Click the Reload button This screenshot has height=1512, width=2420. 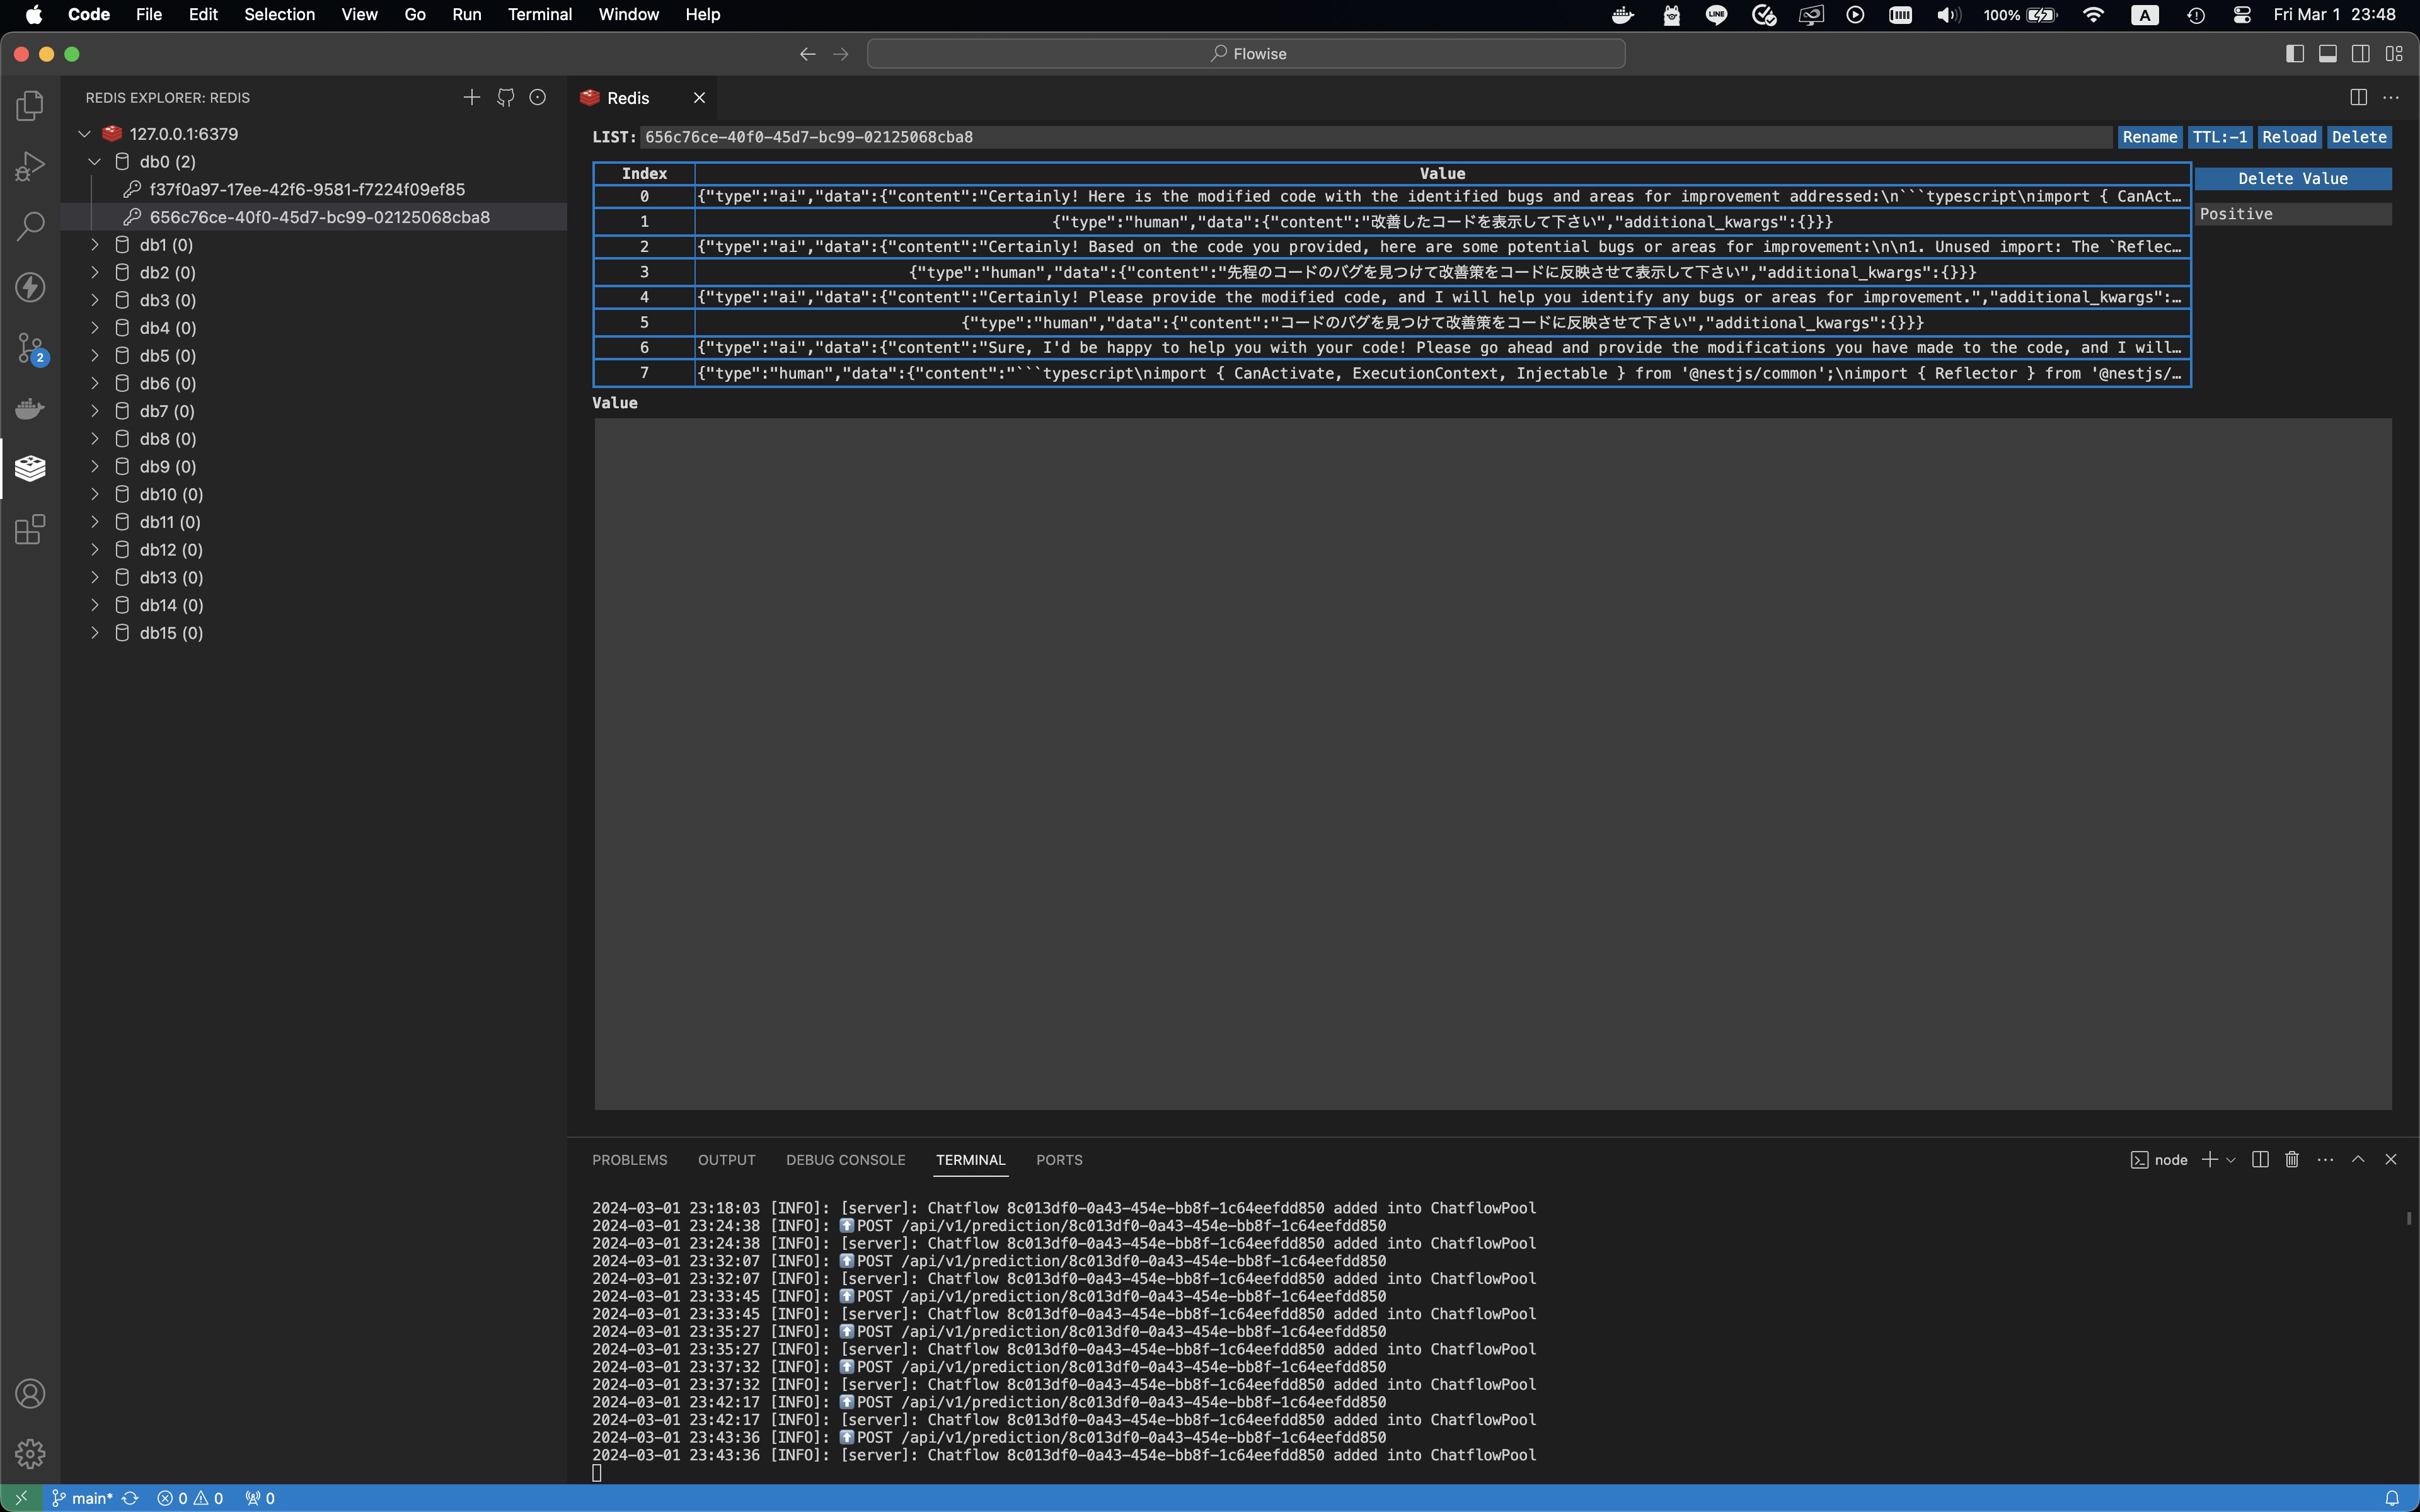click(x=2289, y=137)
